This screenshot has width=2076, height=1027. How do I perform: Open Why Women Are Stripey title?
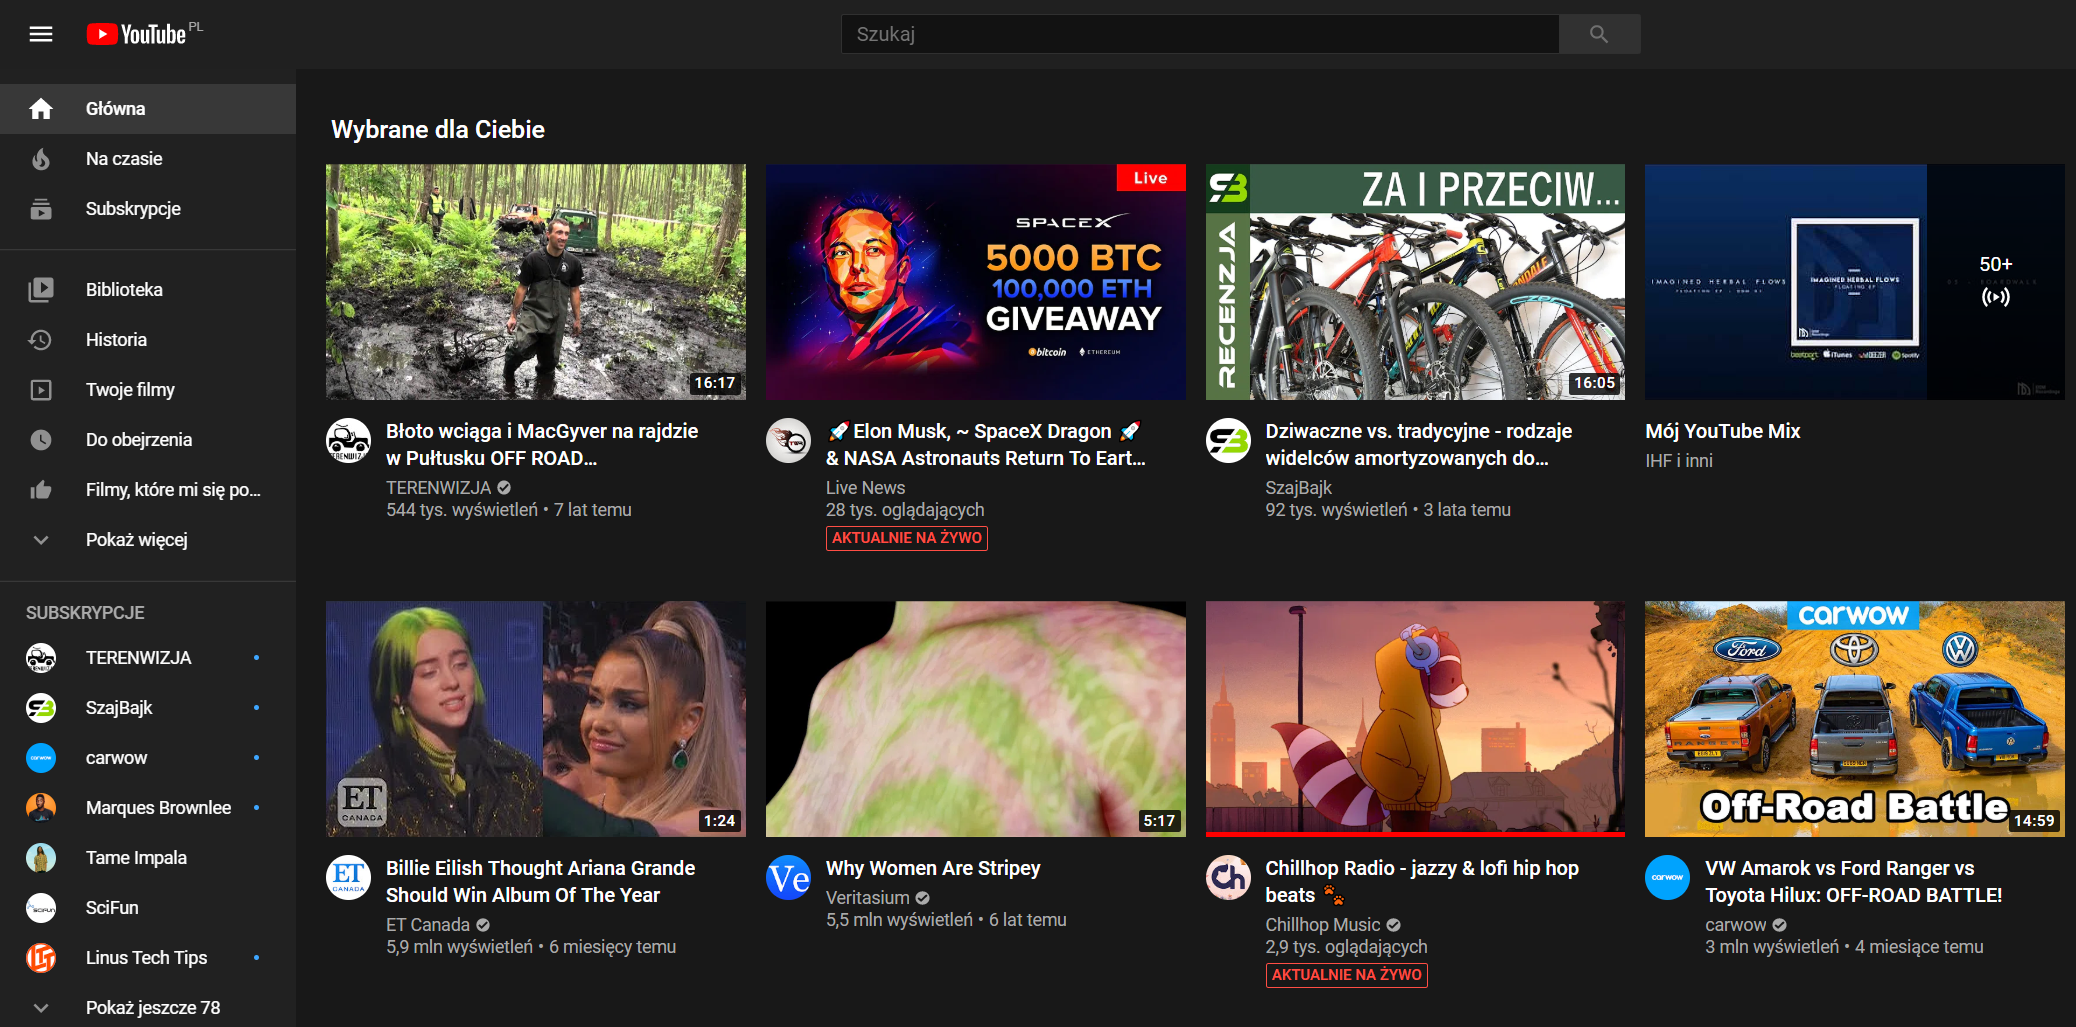click(933, 869)
